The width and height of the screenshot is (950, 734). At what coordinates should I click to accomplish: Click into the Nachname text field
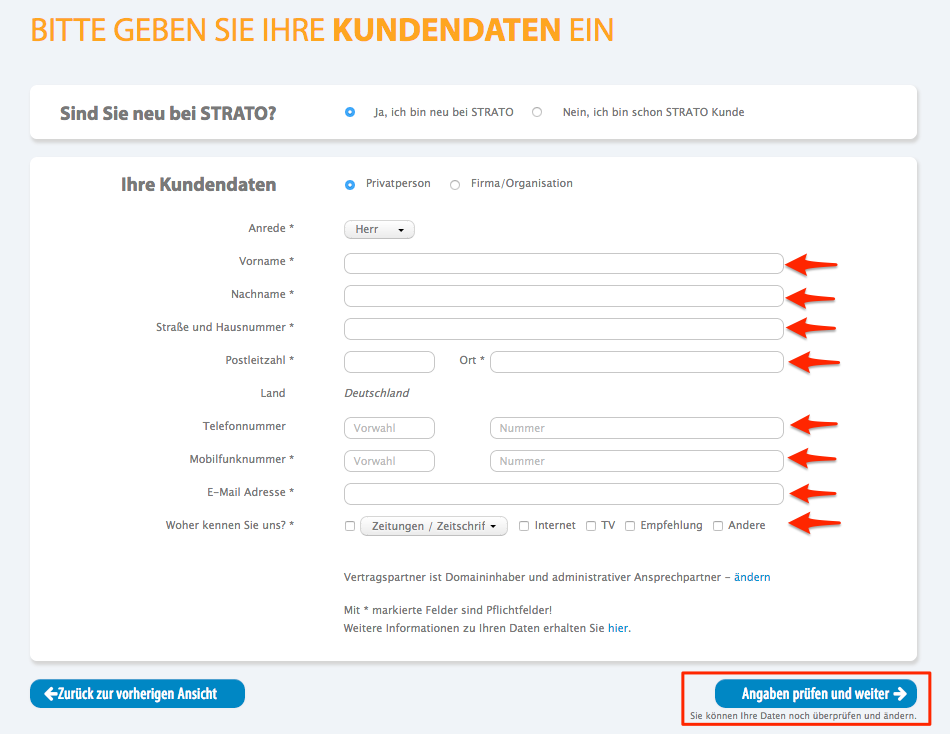(563, 296)
